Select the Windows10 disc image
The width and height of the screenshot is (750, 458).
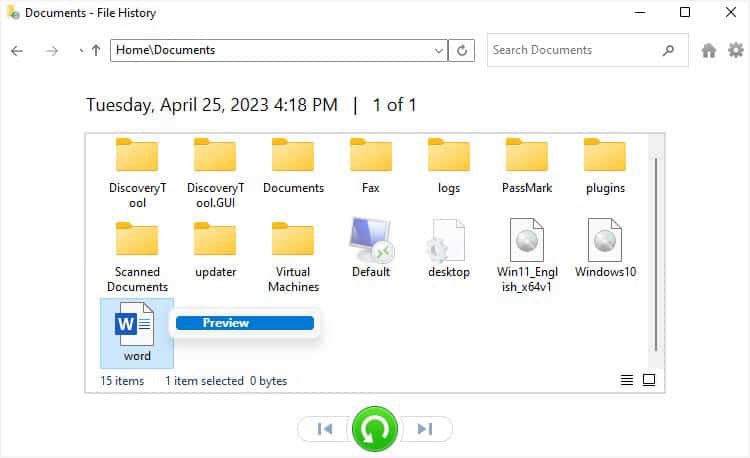605,248
